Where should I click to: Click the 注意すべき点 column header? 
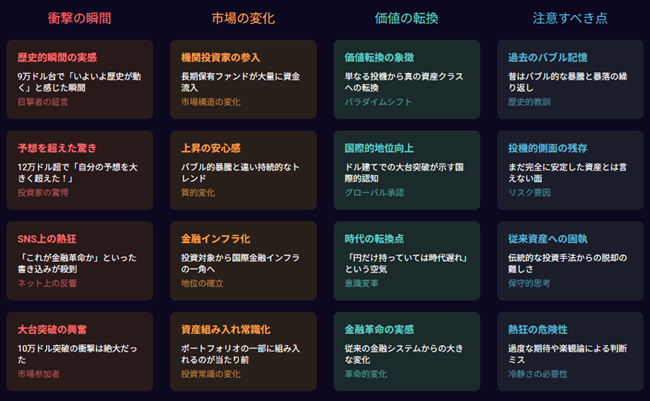tap(570, 18)
